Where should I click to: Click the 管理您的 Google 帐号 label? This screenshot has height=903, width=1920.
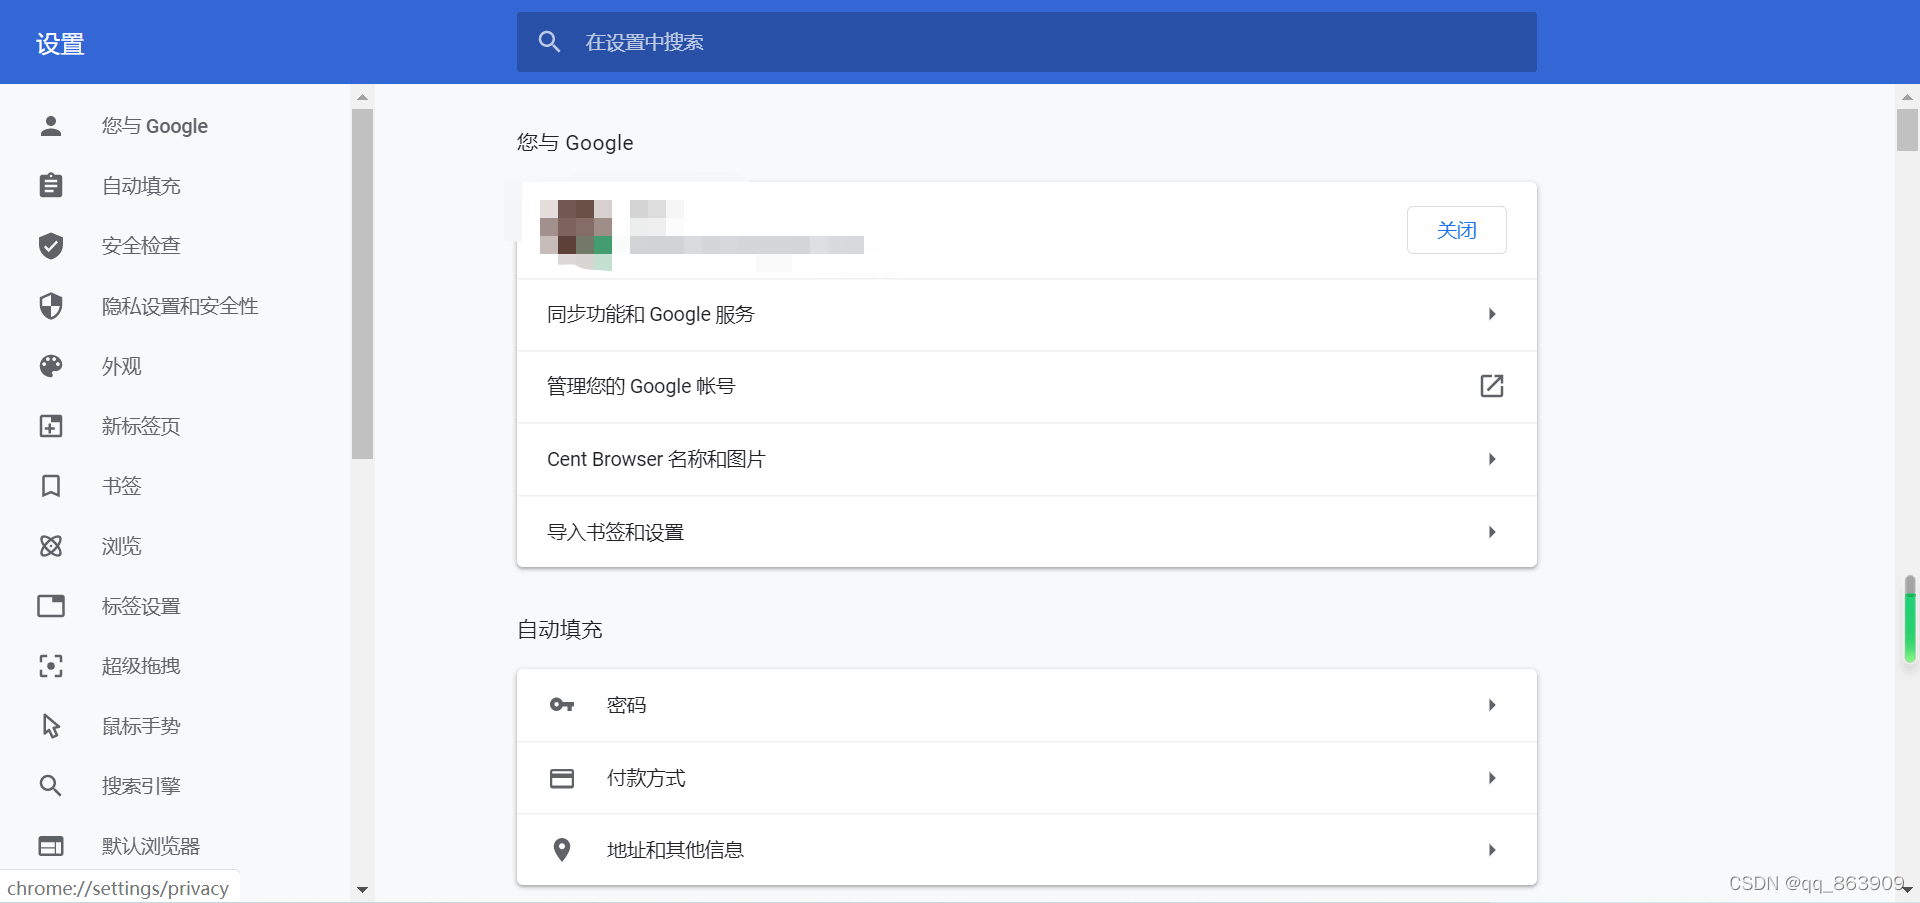tap(641, 386)
